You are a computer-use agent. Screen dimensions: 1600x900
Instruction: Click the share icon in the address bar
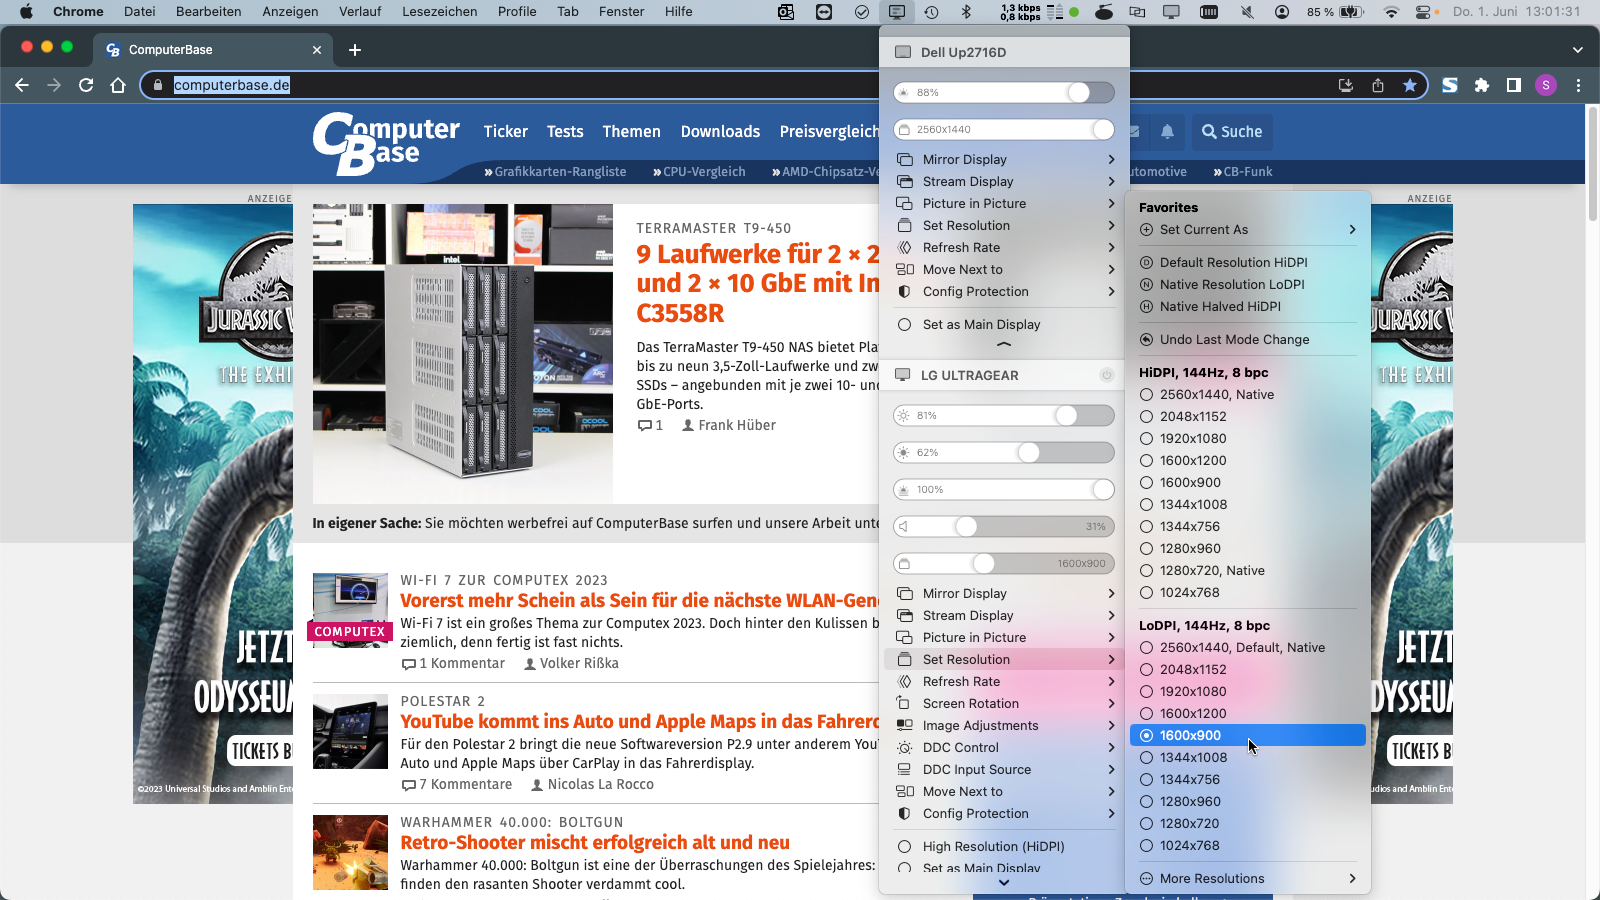click(1378, 85)
